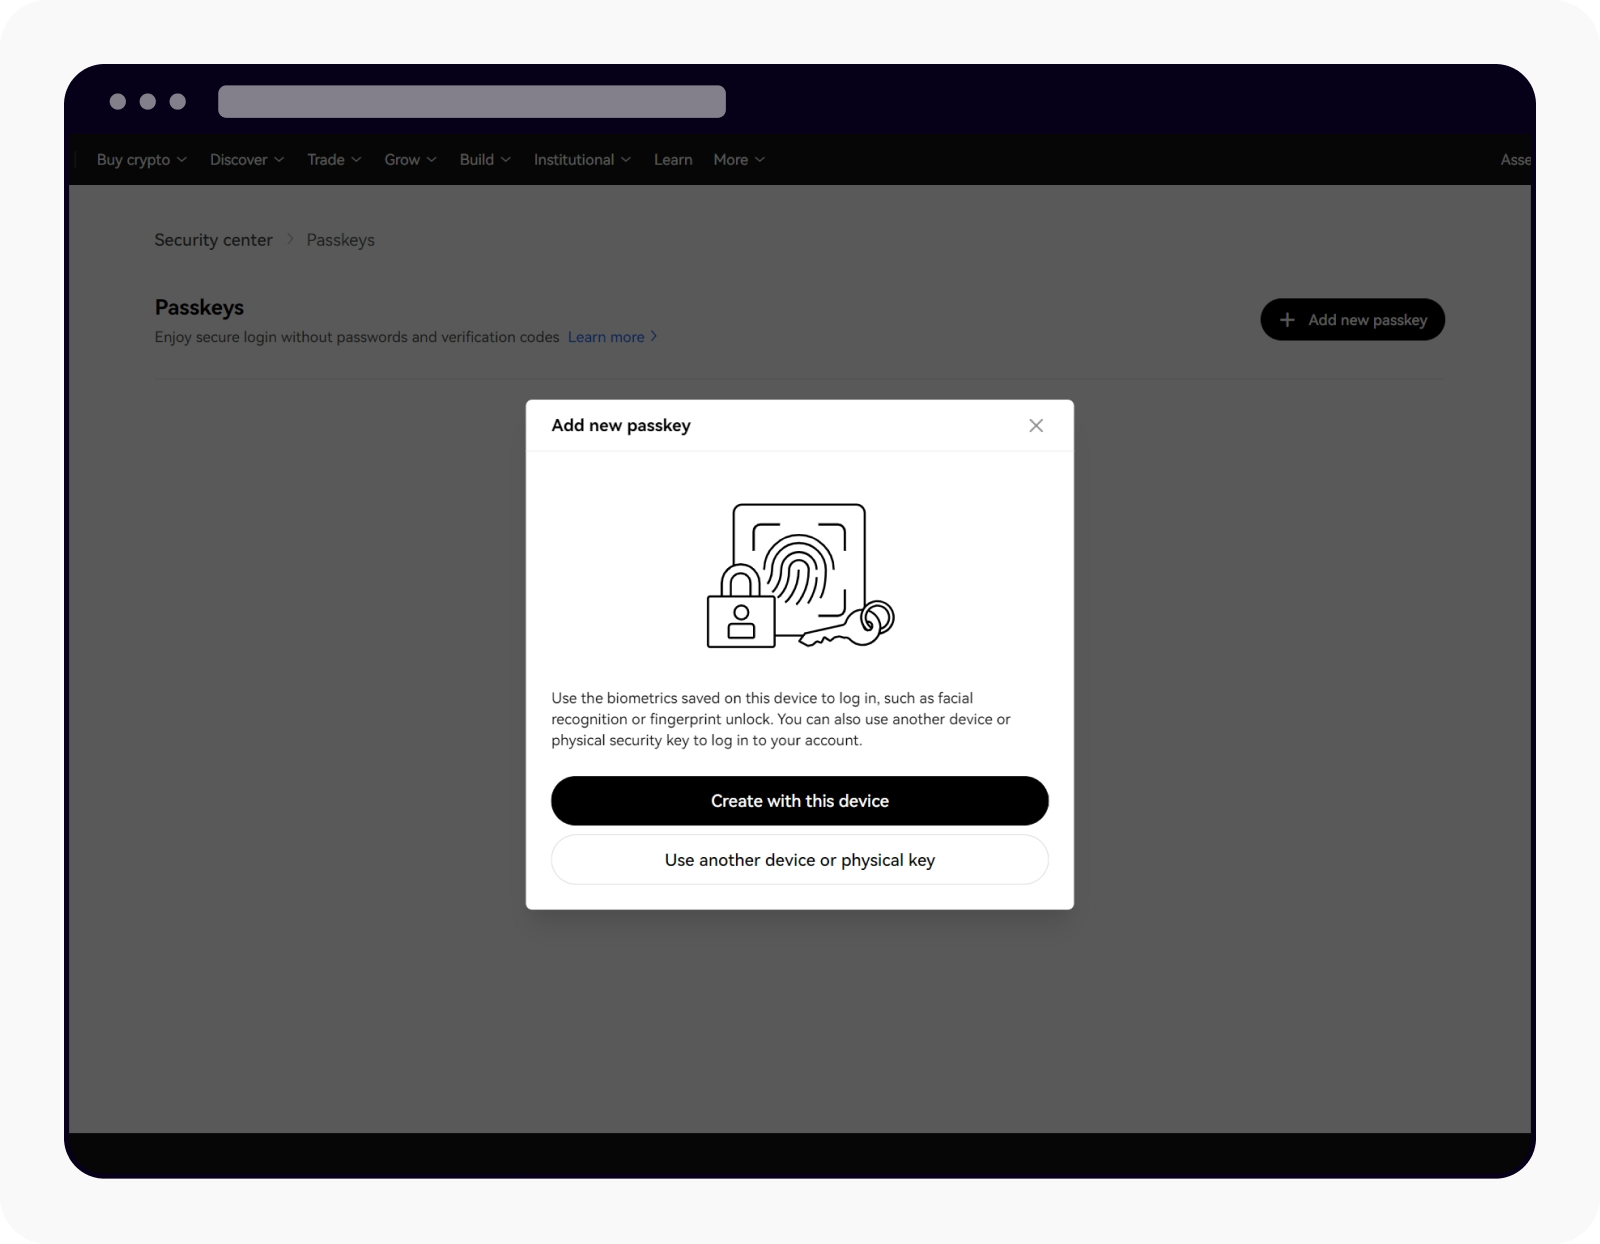Choose Use another device or physical key
Image resolution: width=1600 pixels, height=1244 pixels.
coord(800,860)
